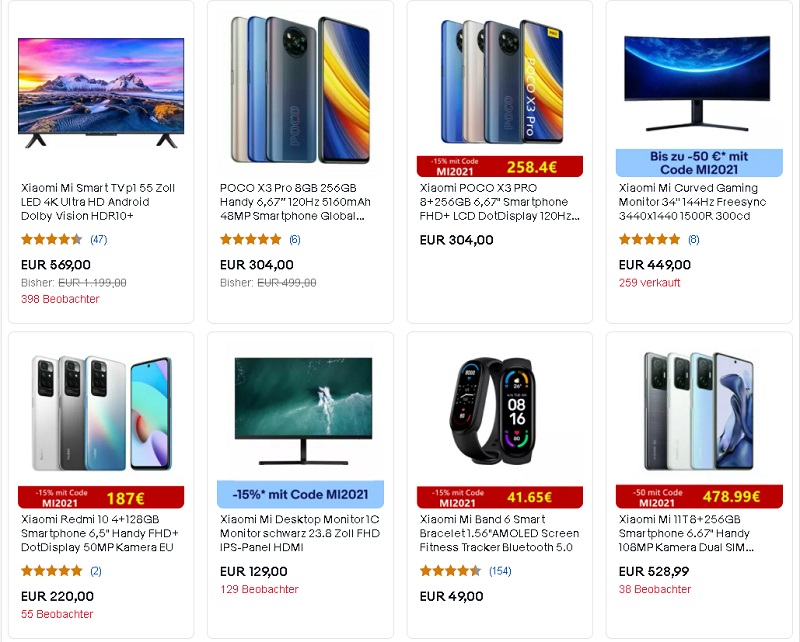The width and height of the screenshot is (800, 642).
Task: Open the Xiaomi Mi 11T 8+256GB listing title
Action: [686, 533]
